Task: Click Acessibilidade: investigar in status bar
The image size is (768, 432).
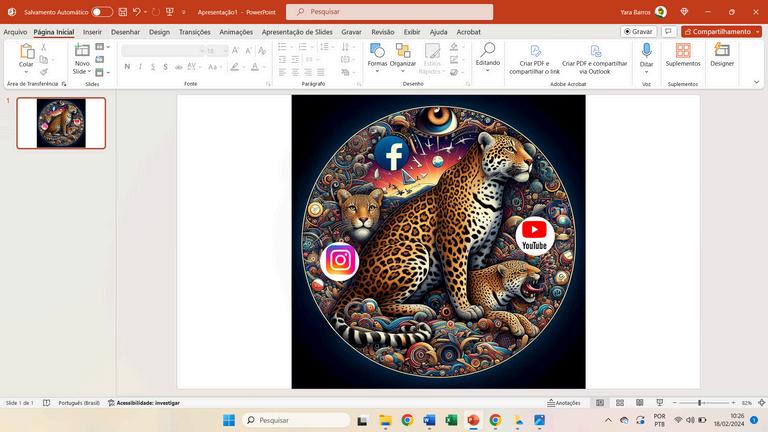Action: pyautogui.click(x=144, y=403)
